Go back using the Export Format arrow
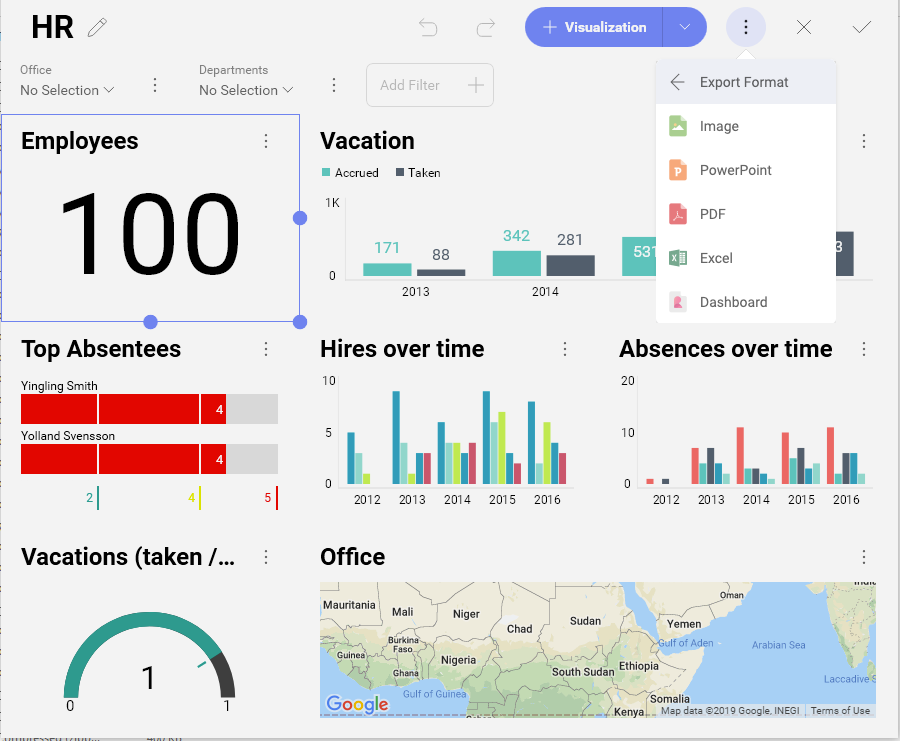900x741 pixels. pyautogui.click(x=678, y=83)
